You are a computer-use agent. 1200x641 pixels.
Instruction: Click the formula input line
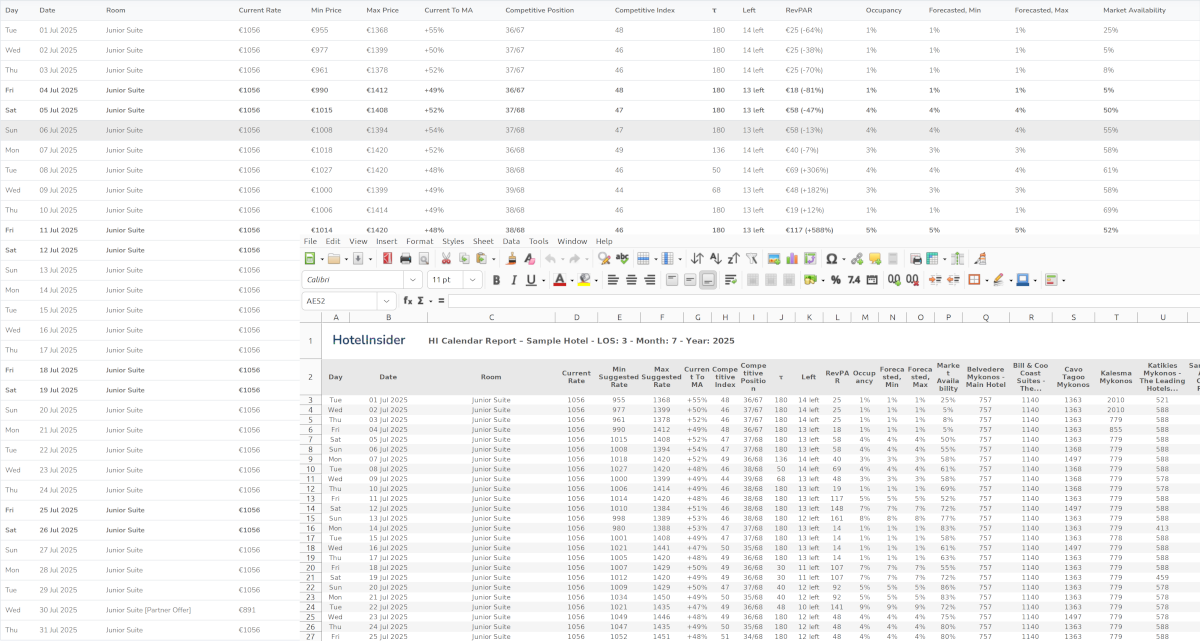click(824, 300)
